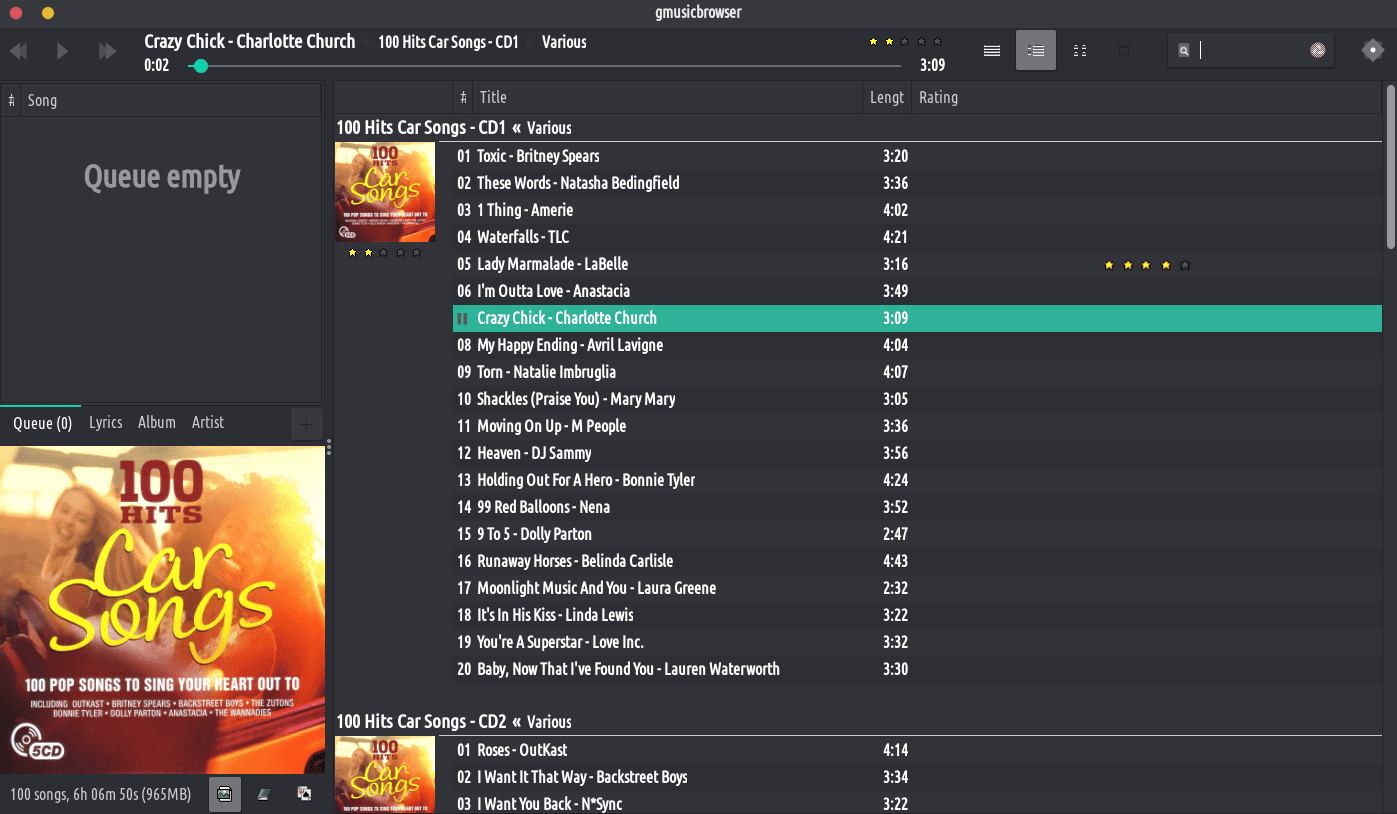Screen dimensions: 1397x814
Task: Click the Song column header in the queue panel
Action: [171, 100]
